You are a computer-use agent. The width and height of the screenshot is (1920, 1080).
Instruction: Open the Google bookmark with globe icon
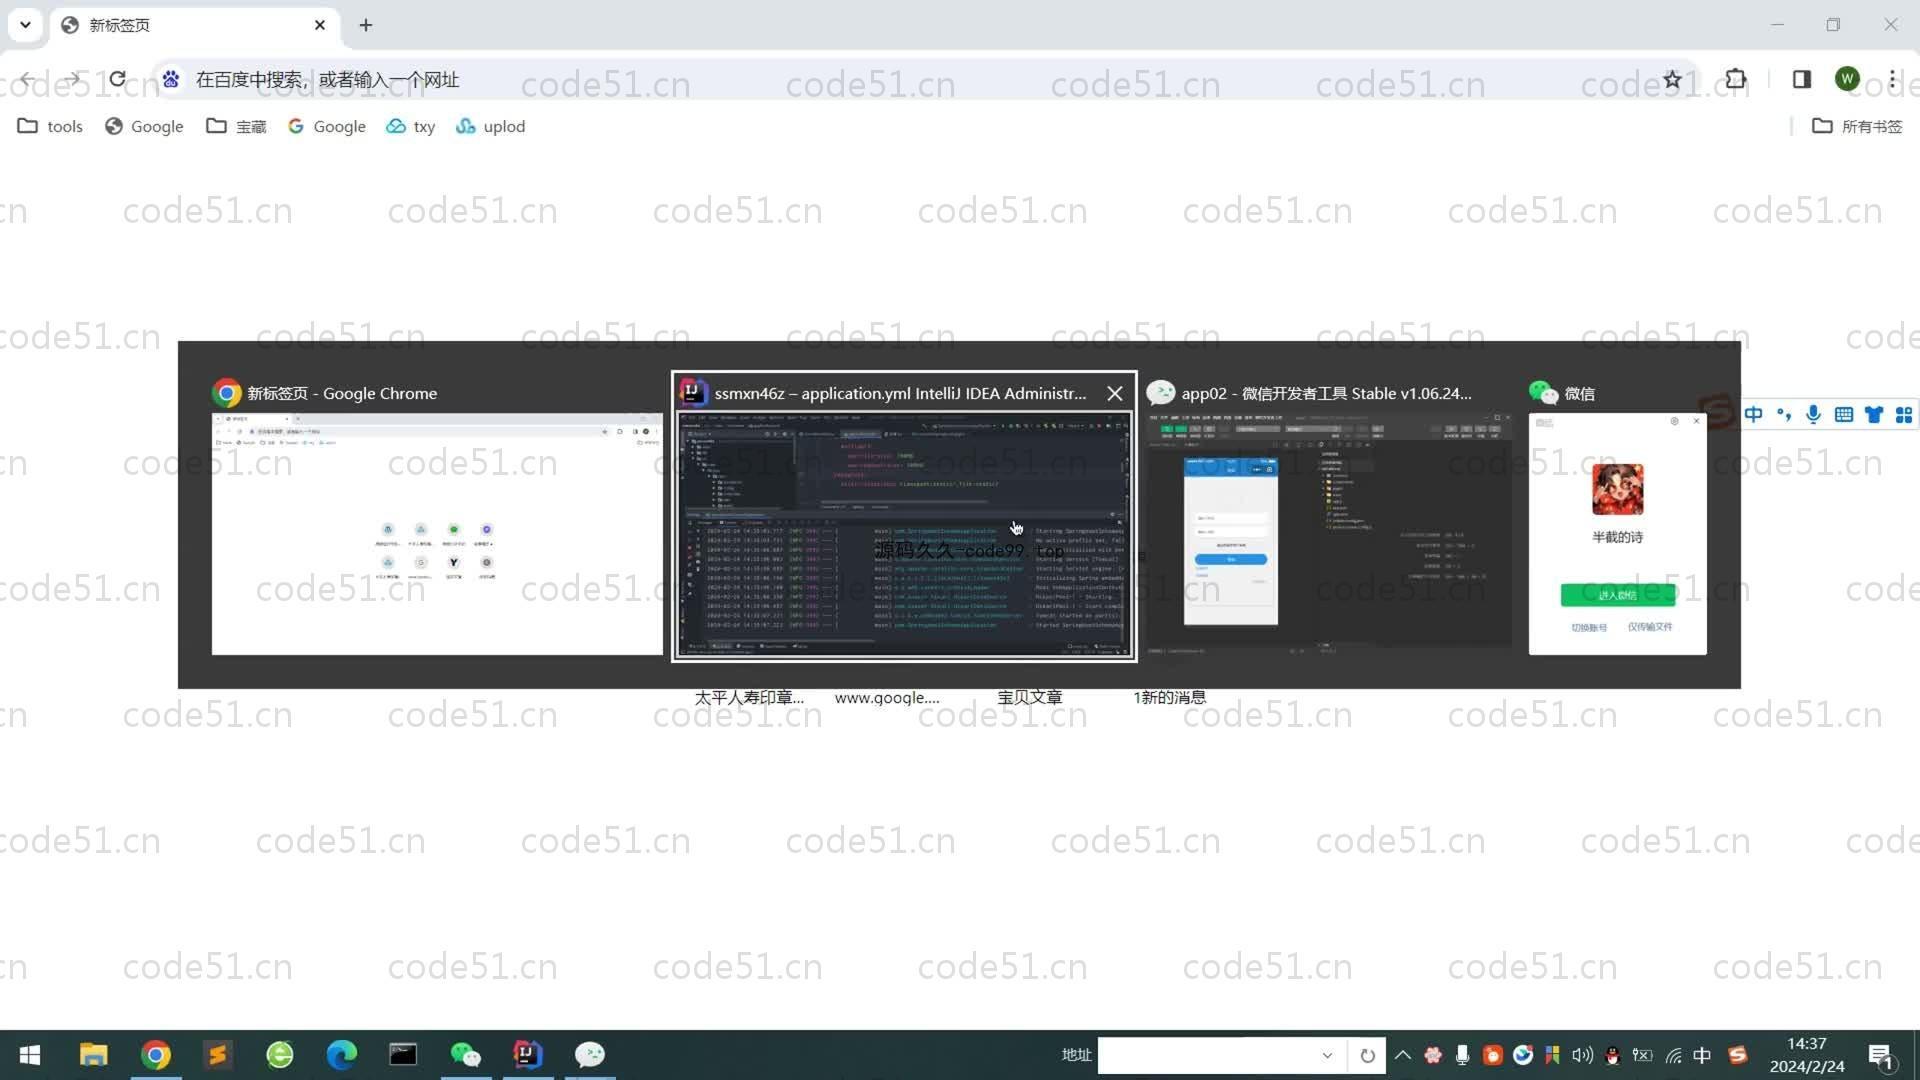tap(144, 126)
